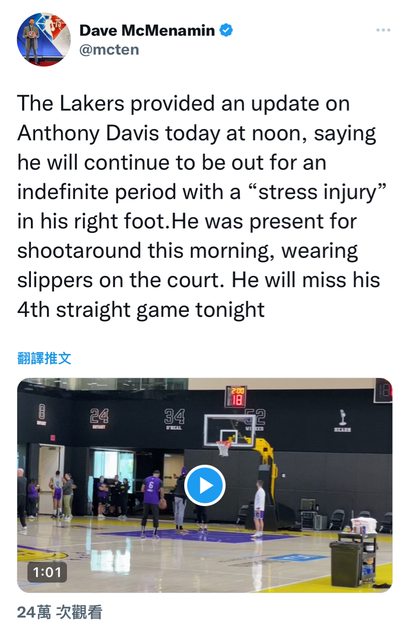Open the three-dot more options menu
This screenshot has width=410, height=640.
click(x=383, y=30)
